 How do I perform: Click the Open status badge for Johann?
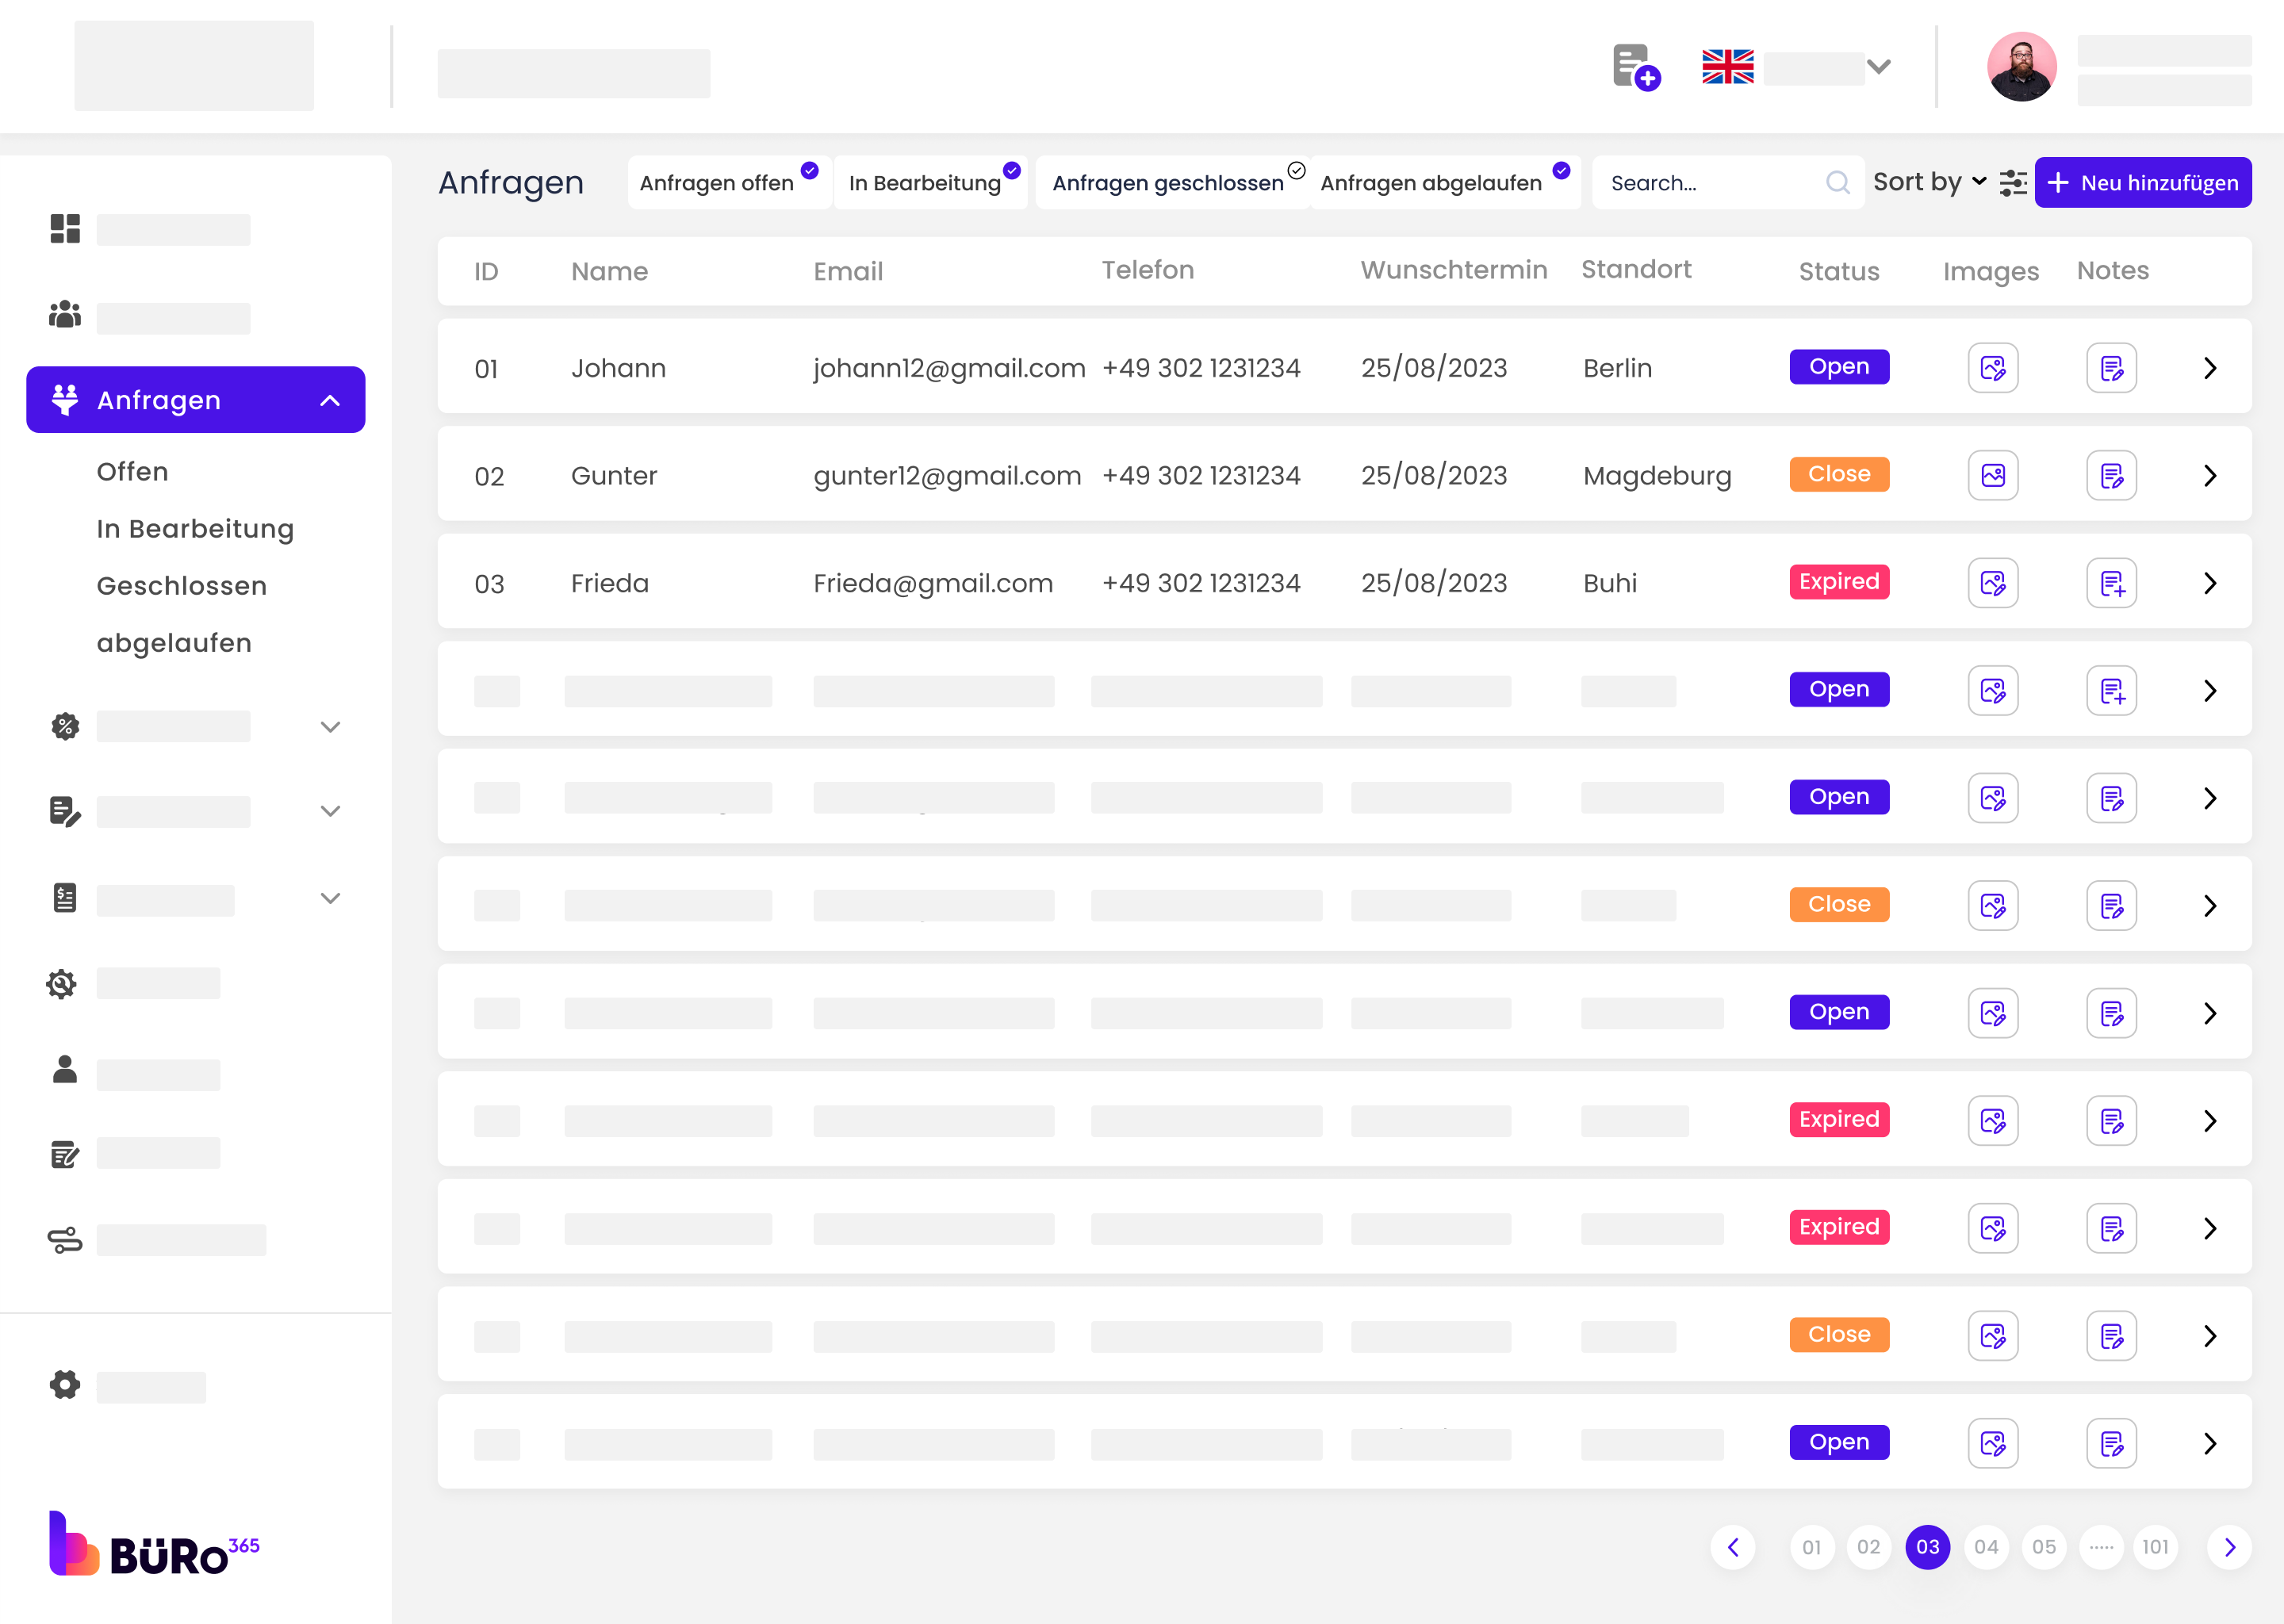[x=1839, y=366]
